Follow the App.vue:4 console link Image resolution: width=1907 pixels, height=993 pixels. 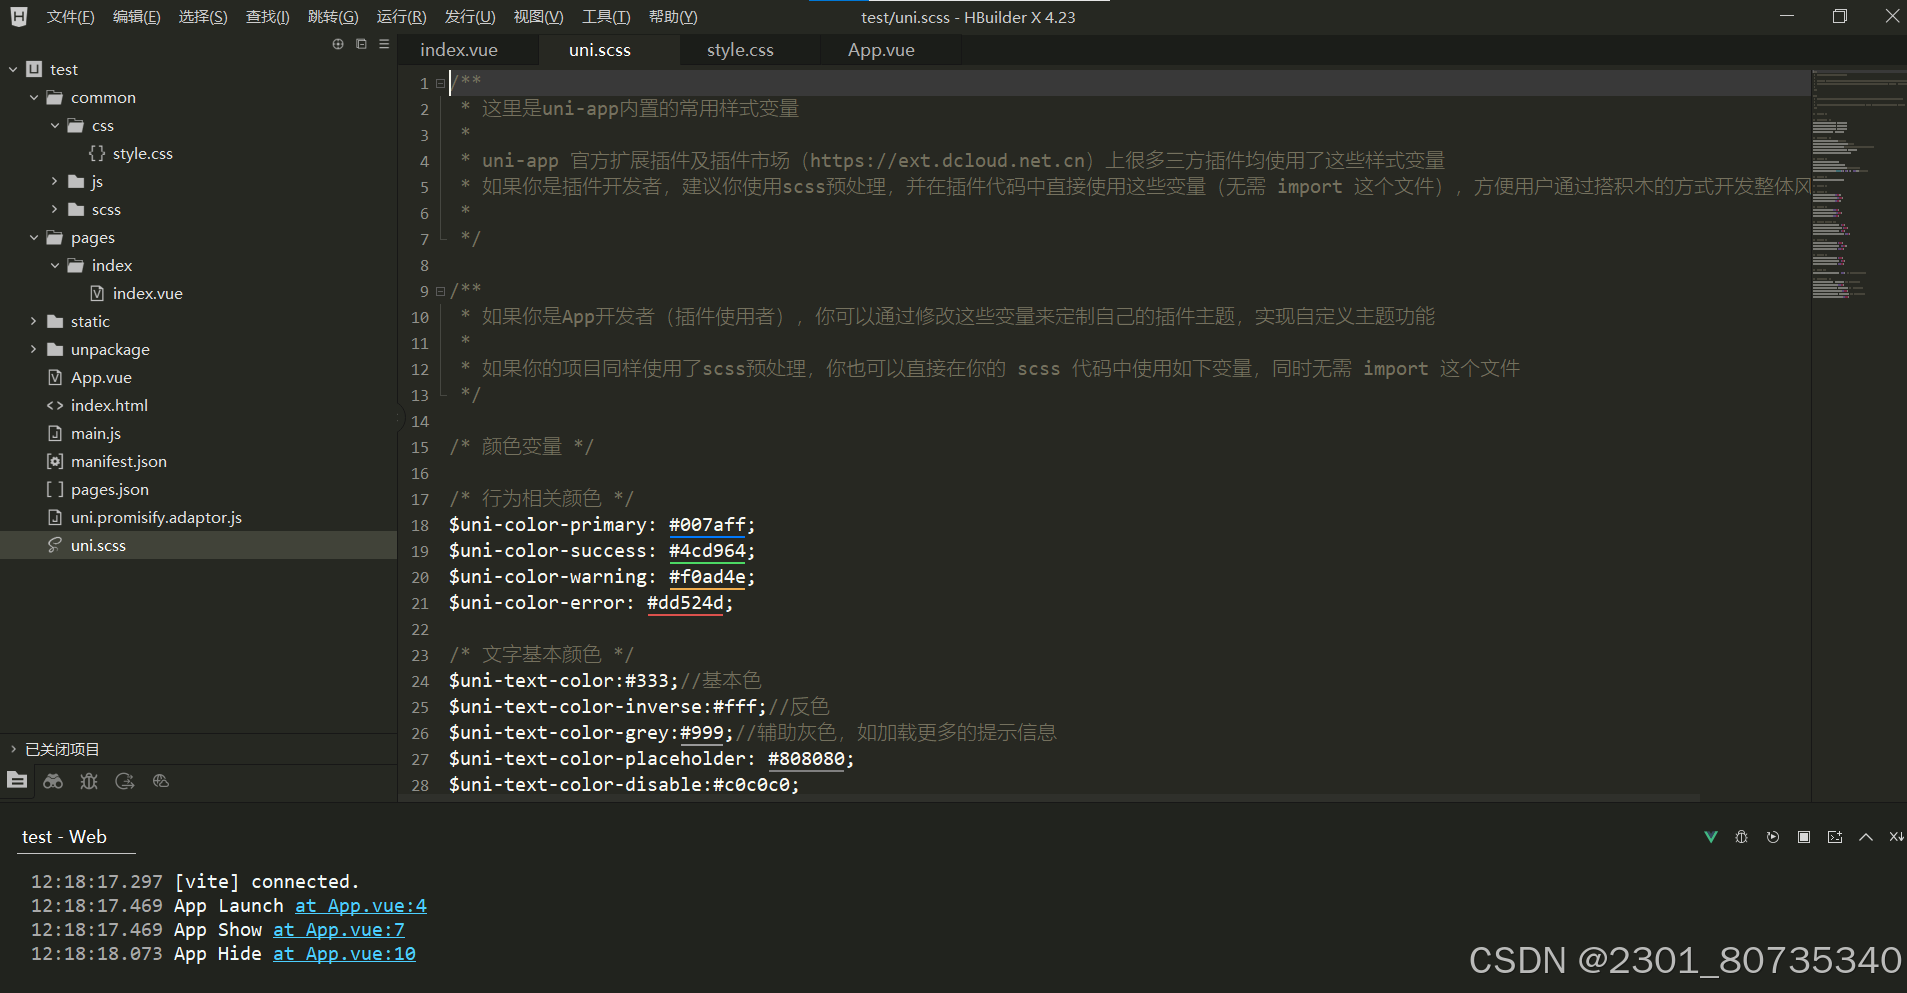pyautogui.click(x=361, y=906)
